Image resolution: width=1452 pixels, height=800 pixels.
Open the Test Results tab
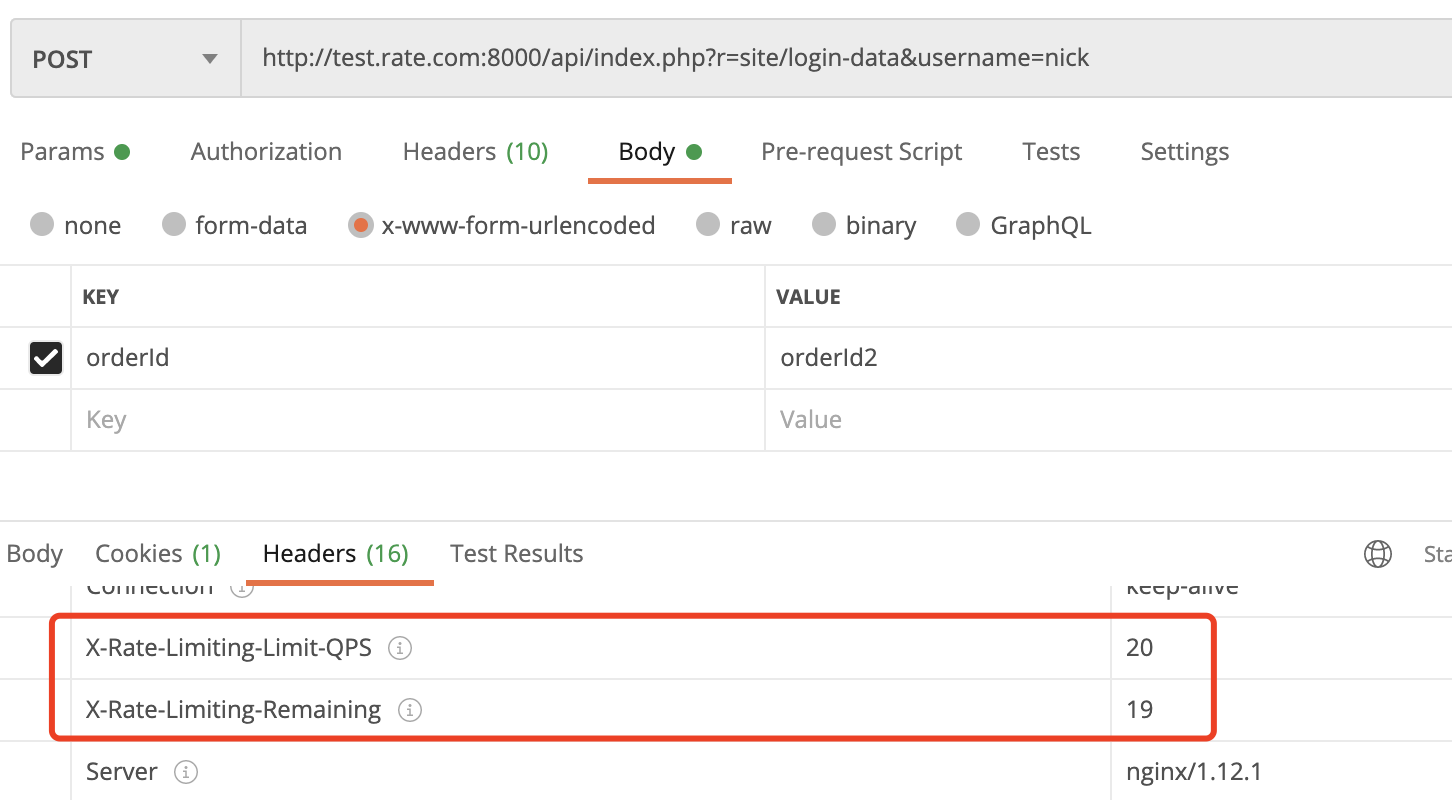[x=517, y=554]
